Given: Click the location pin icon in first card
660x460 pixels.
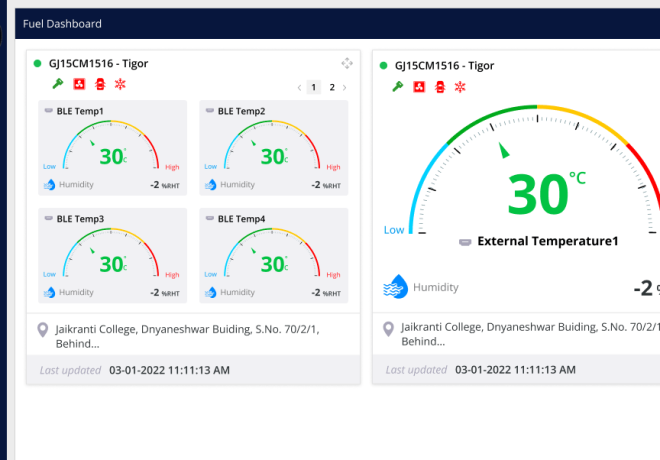Looking at the screenshot, I should point(42,330).
